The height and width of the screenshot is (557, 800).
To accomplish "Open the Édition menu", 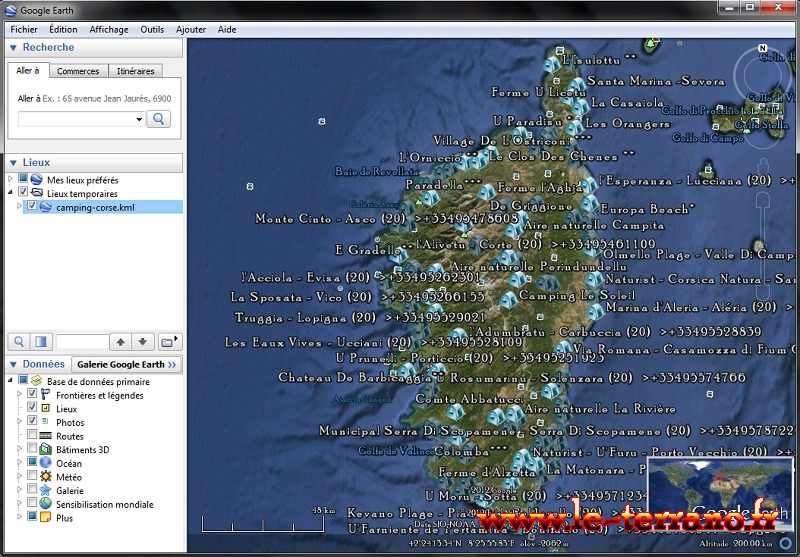I will [x=63, y=30].
